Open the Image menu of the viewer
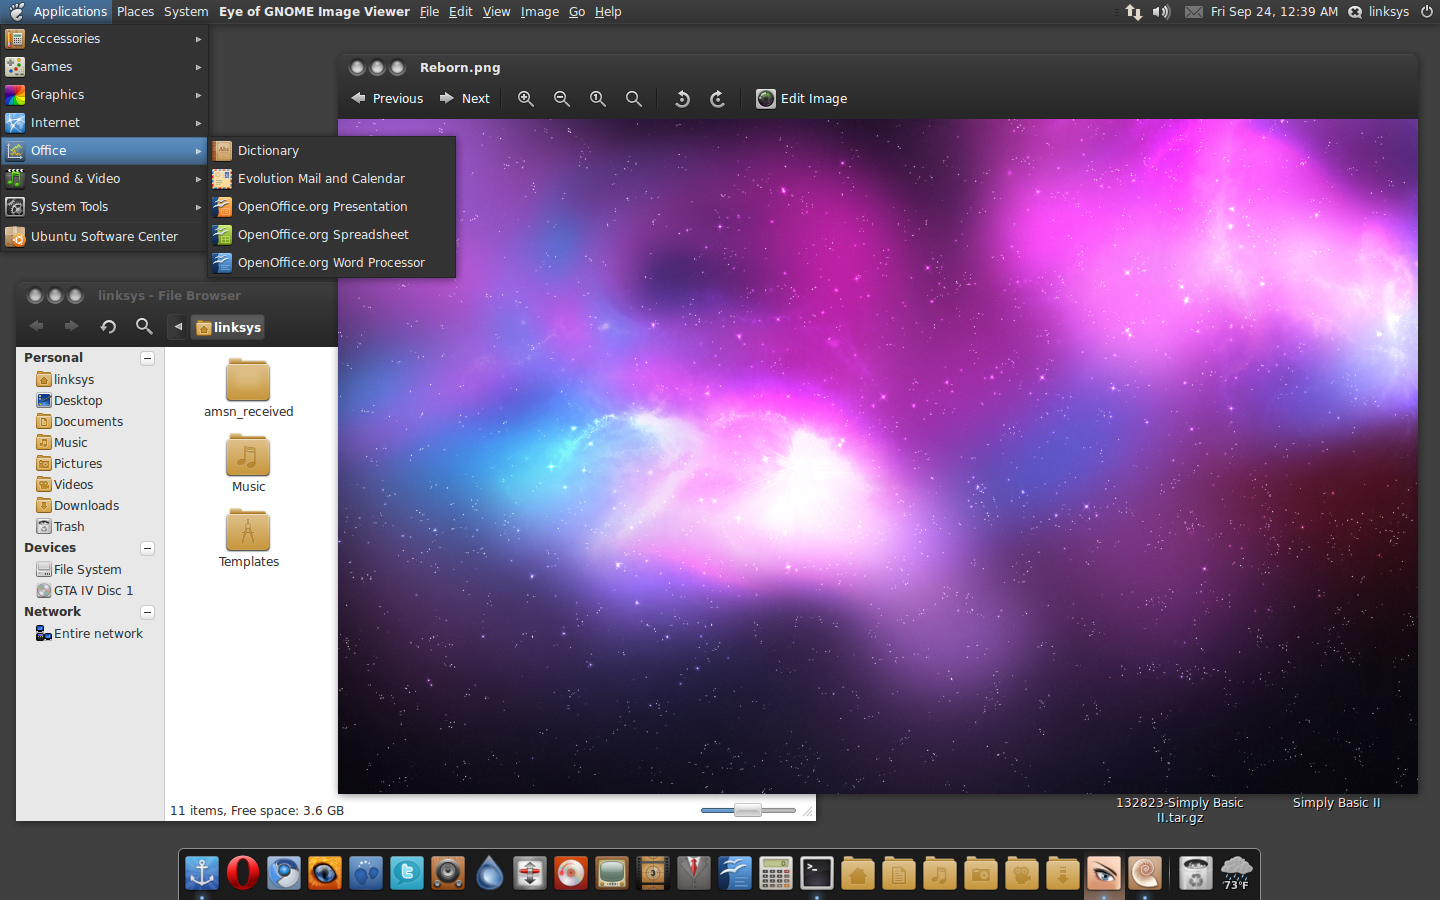This screenshot has height=900, width=1440. point(539,11)
